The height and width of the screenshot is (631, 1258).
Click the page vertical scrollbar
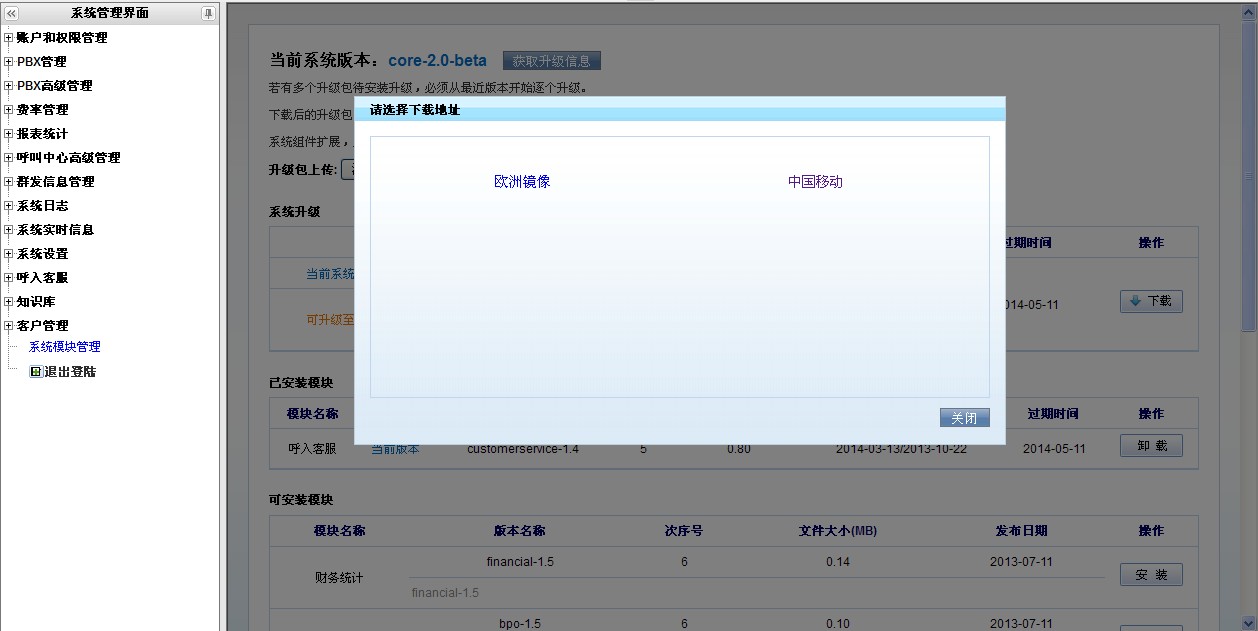tap(1249, 200)
